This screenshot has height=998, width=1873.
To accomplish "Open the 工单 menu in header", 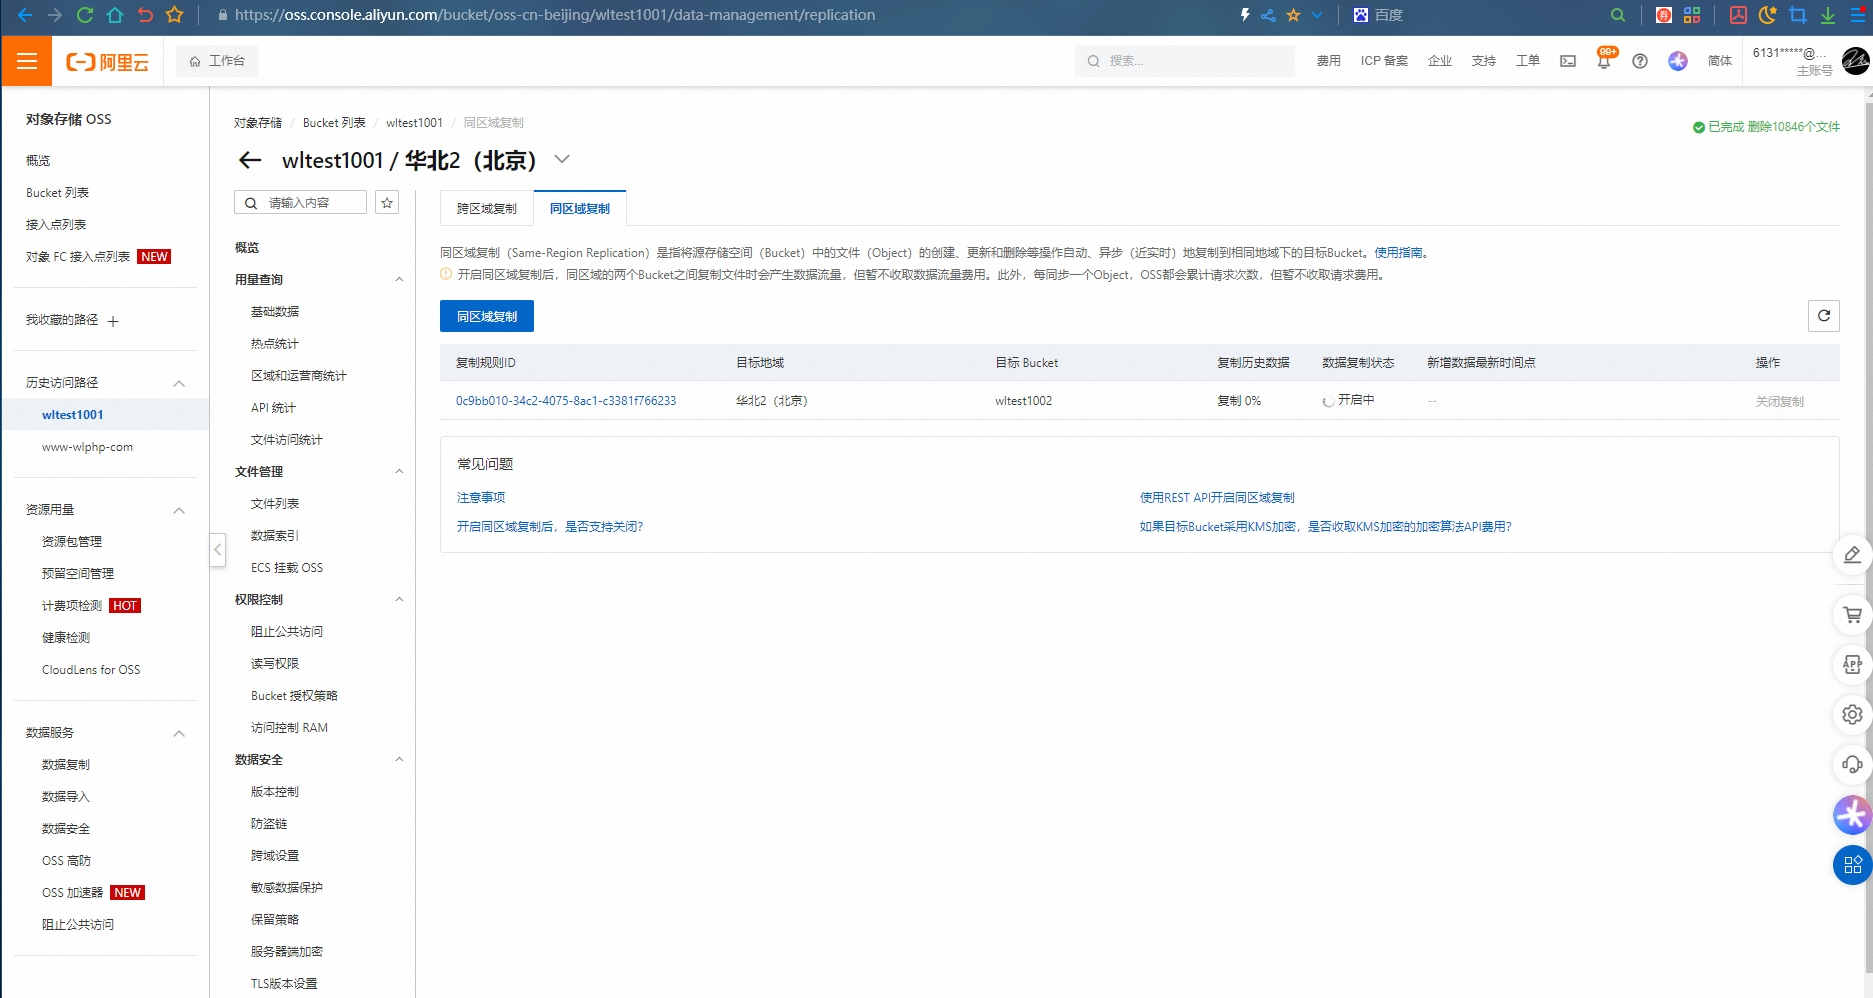I will coord(1527,61).
